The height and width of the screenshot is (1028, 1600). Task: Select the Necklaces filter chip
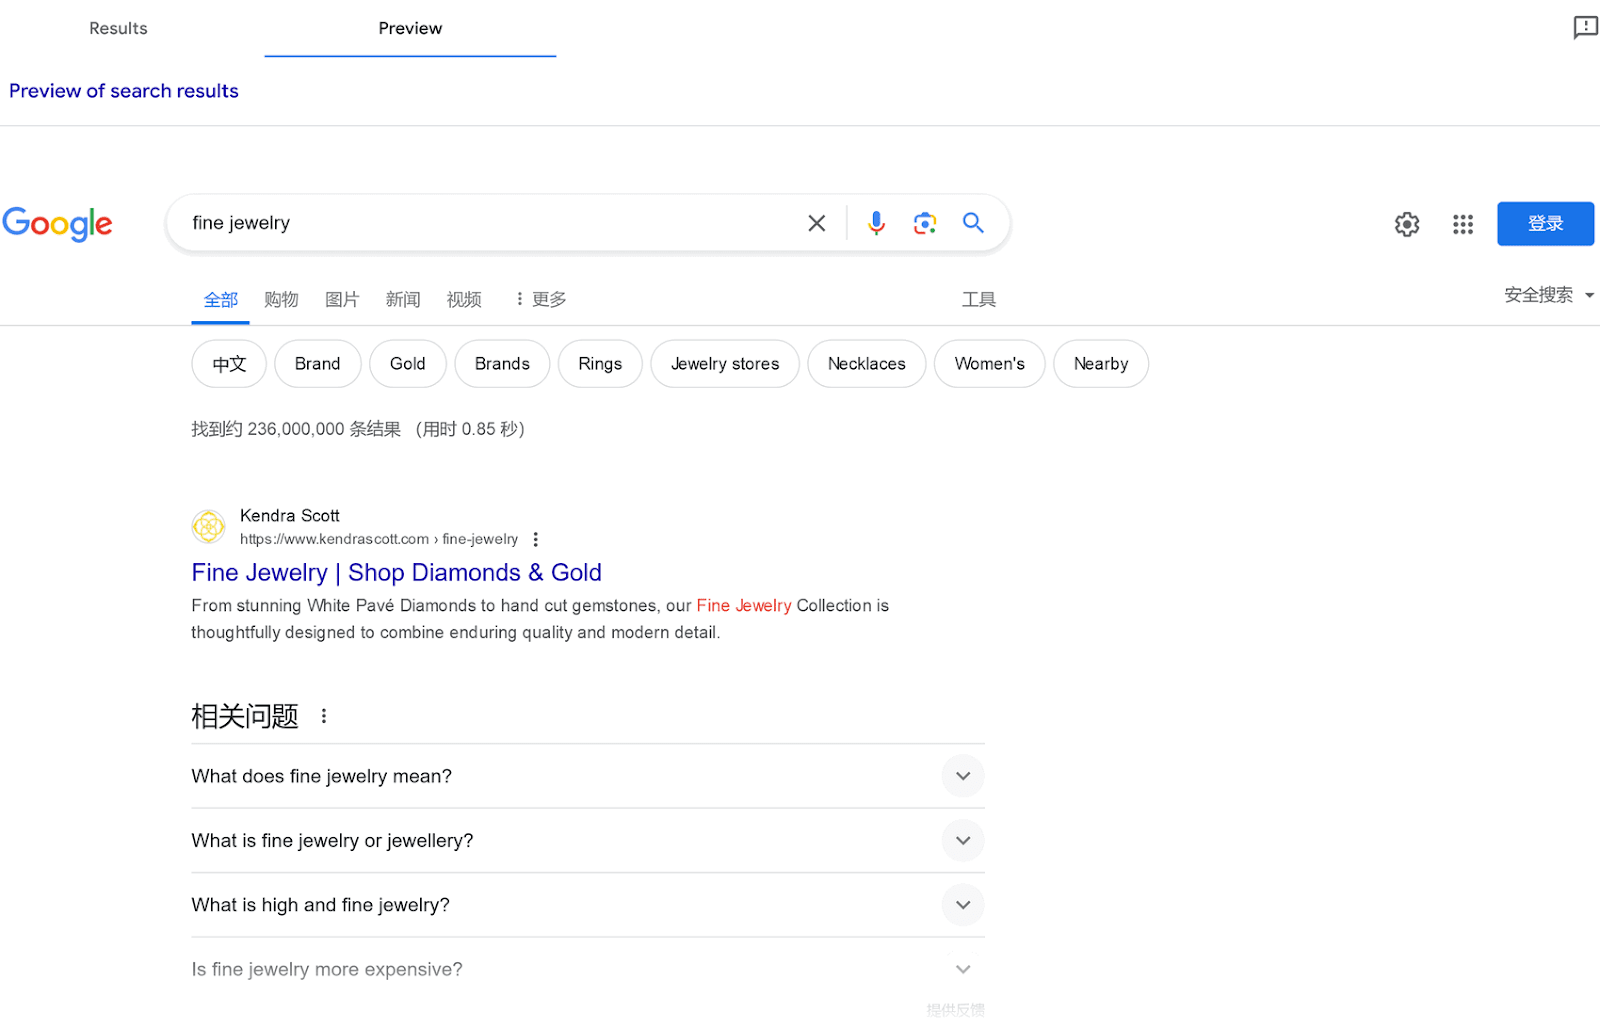[x=866, y=364]
